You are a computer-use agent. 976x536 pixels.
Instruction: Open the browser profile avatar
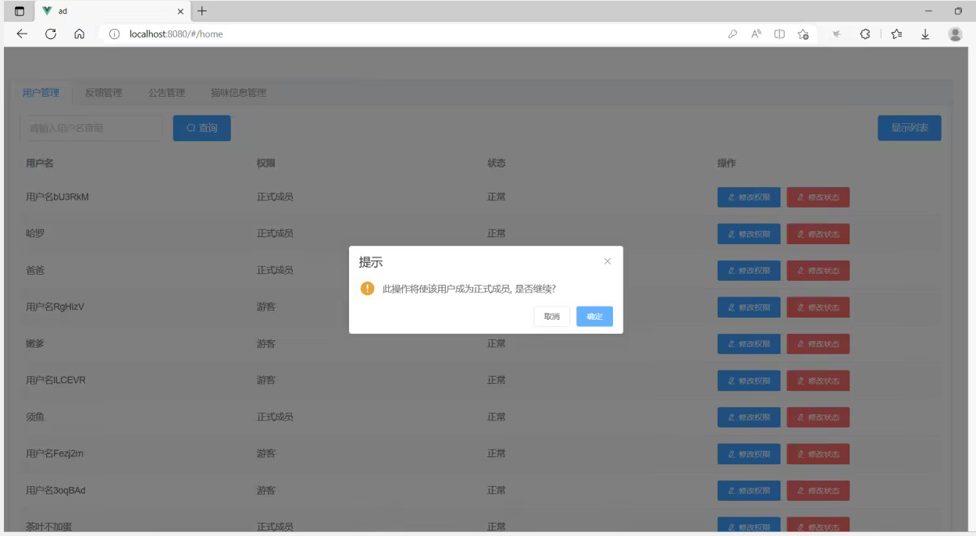tap(955, 34)
